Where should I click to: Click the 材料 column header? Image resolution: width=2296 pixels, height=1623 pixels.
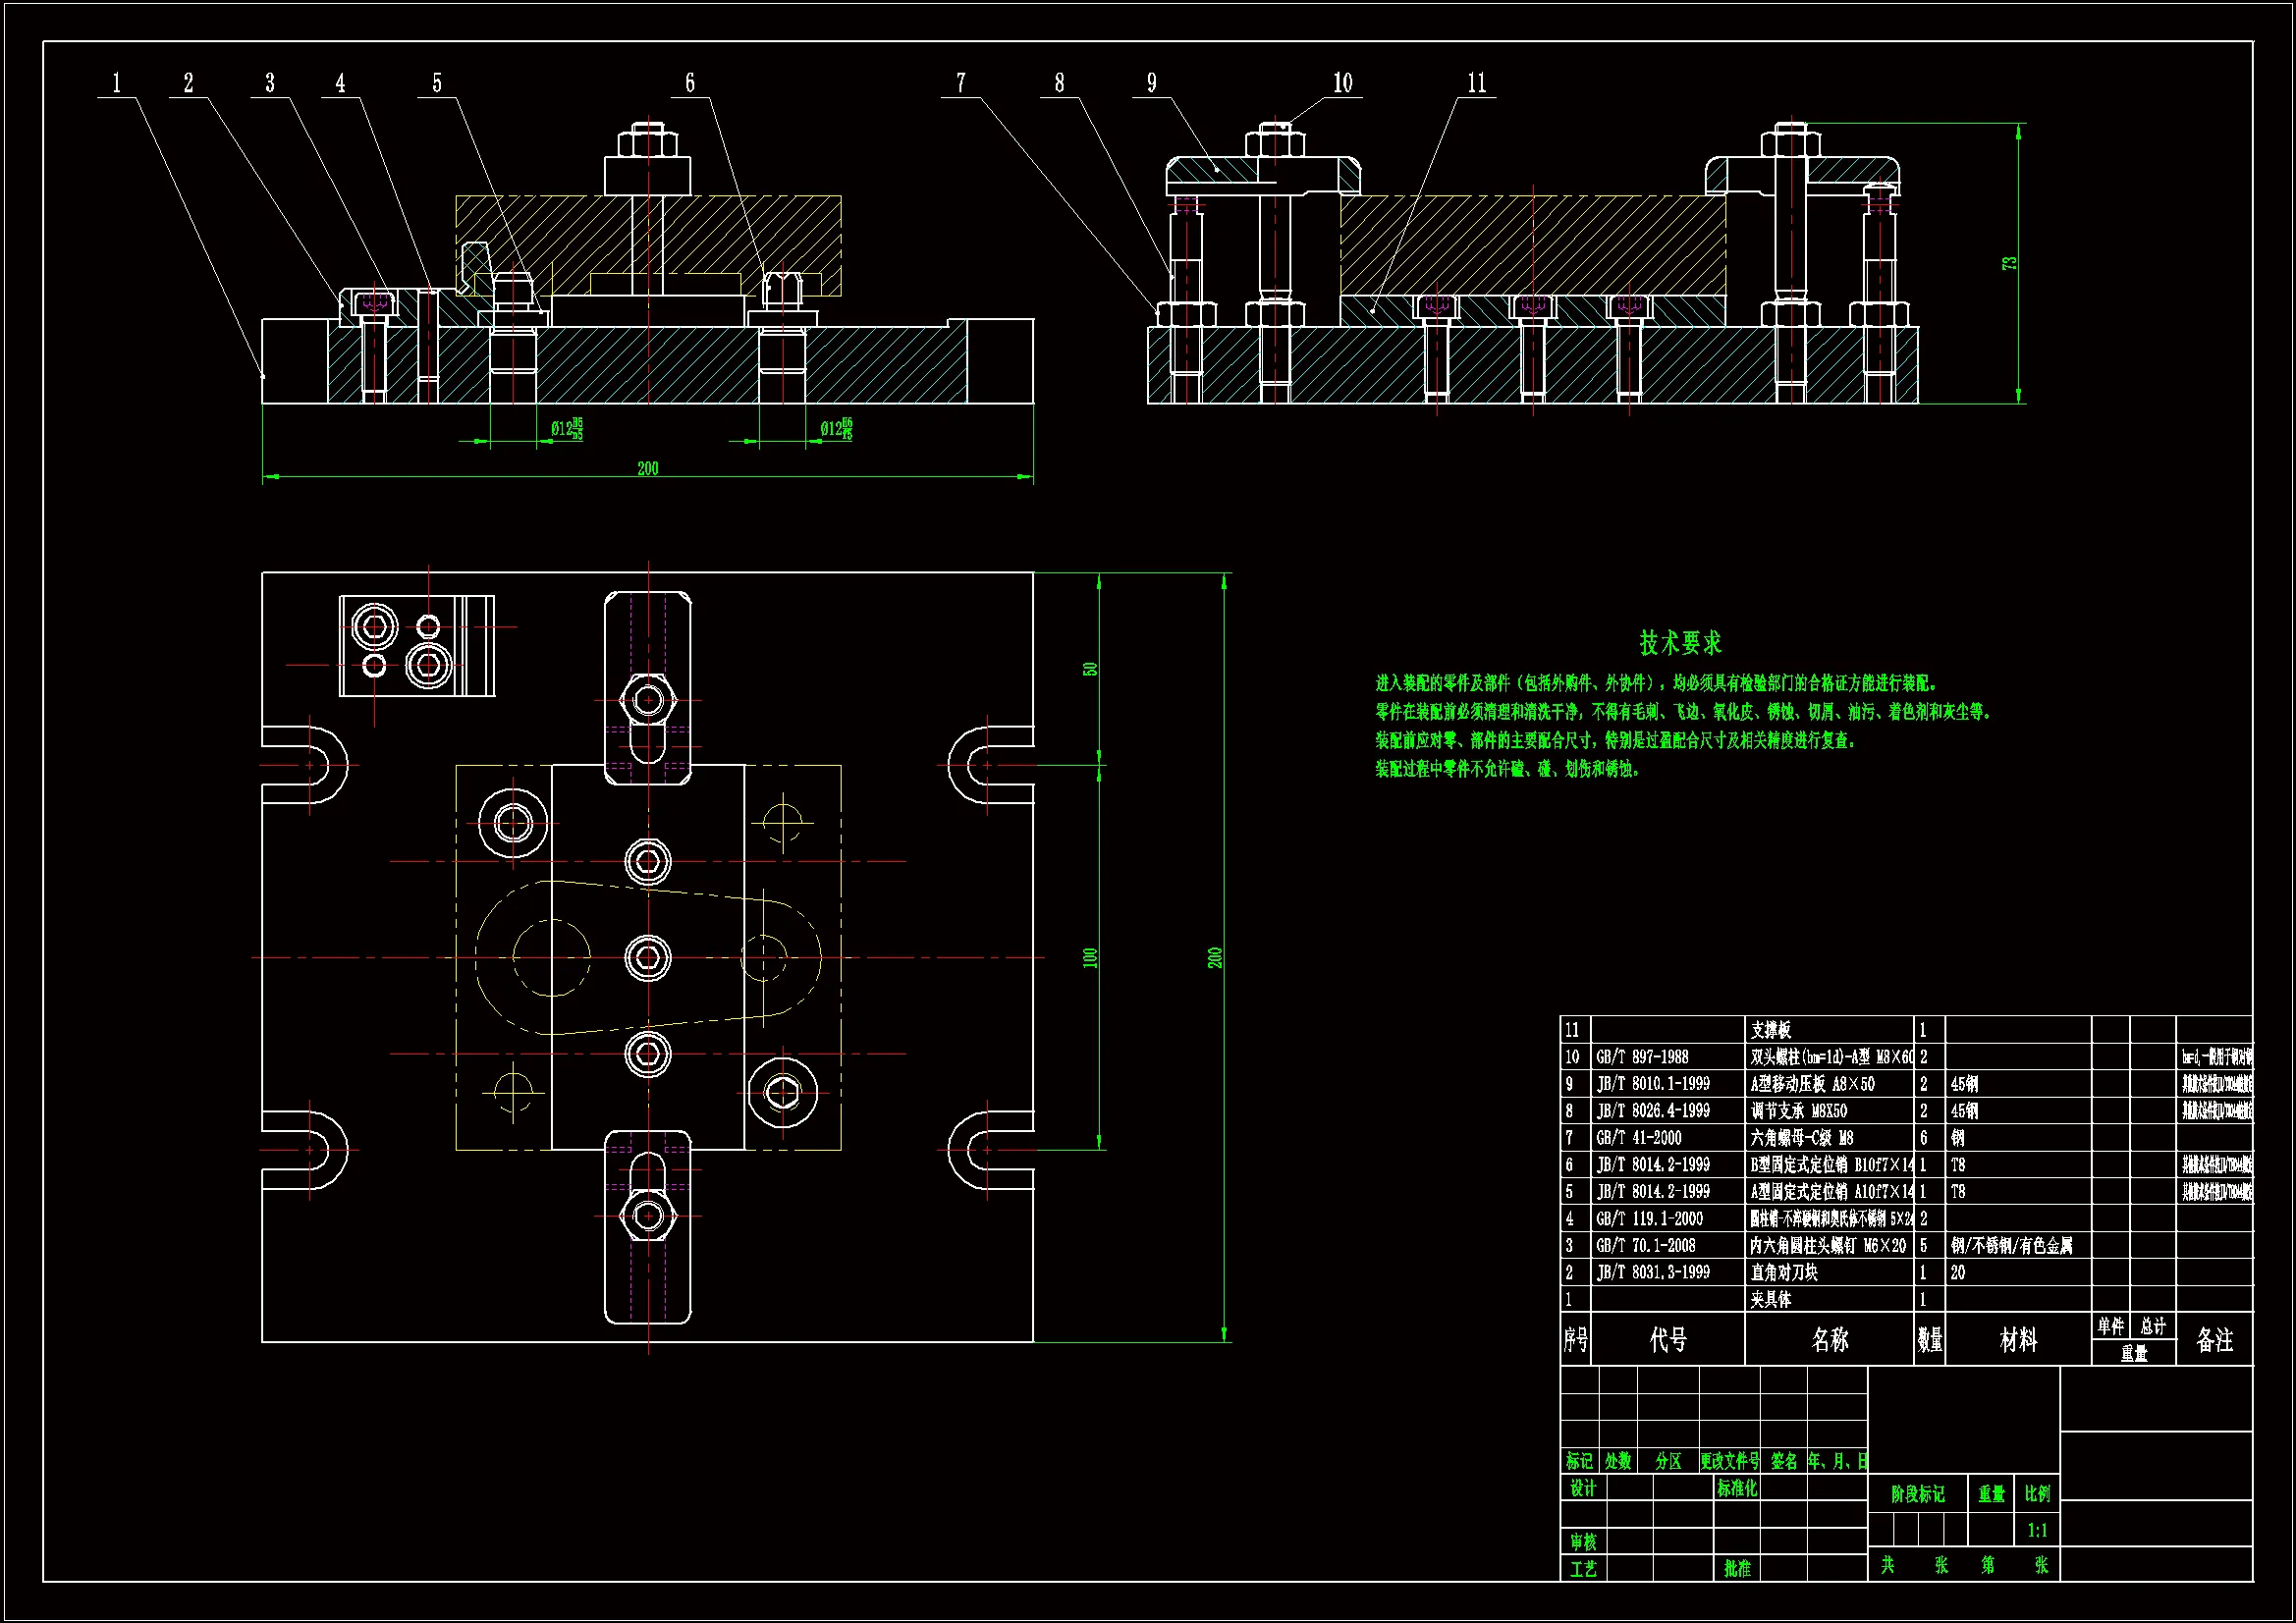2018,1340
